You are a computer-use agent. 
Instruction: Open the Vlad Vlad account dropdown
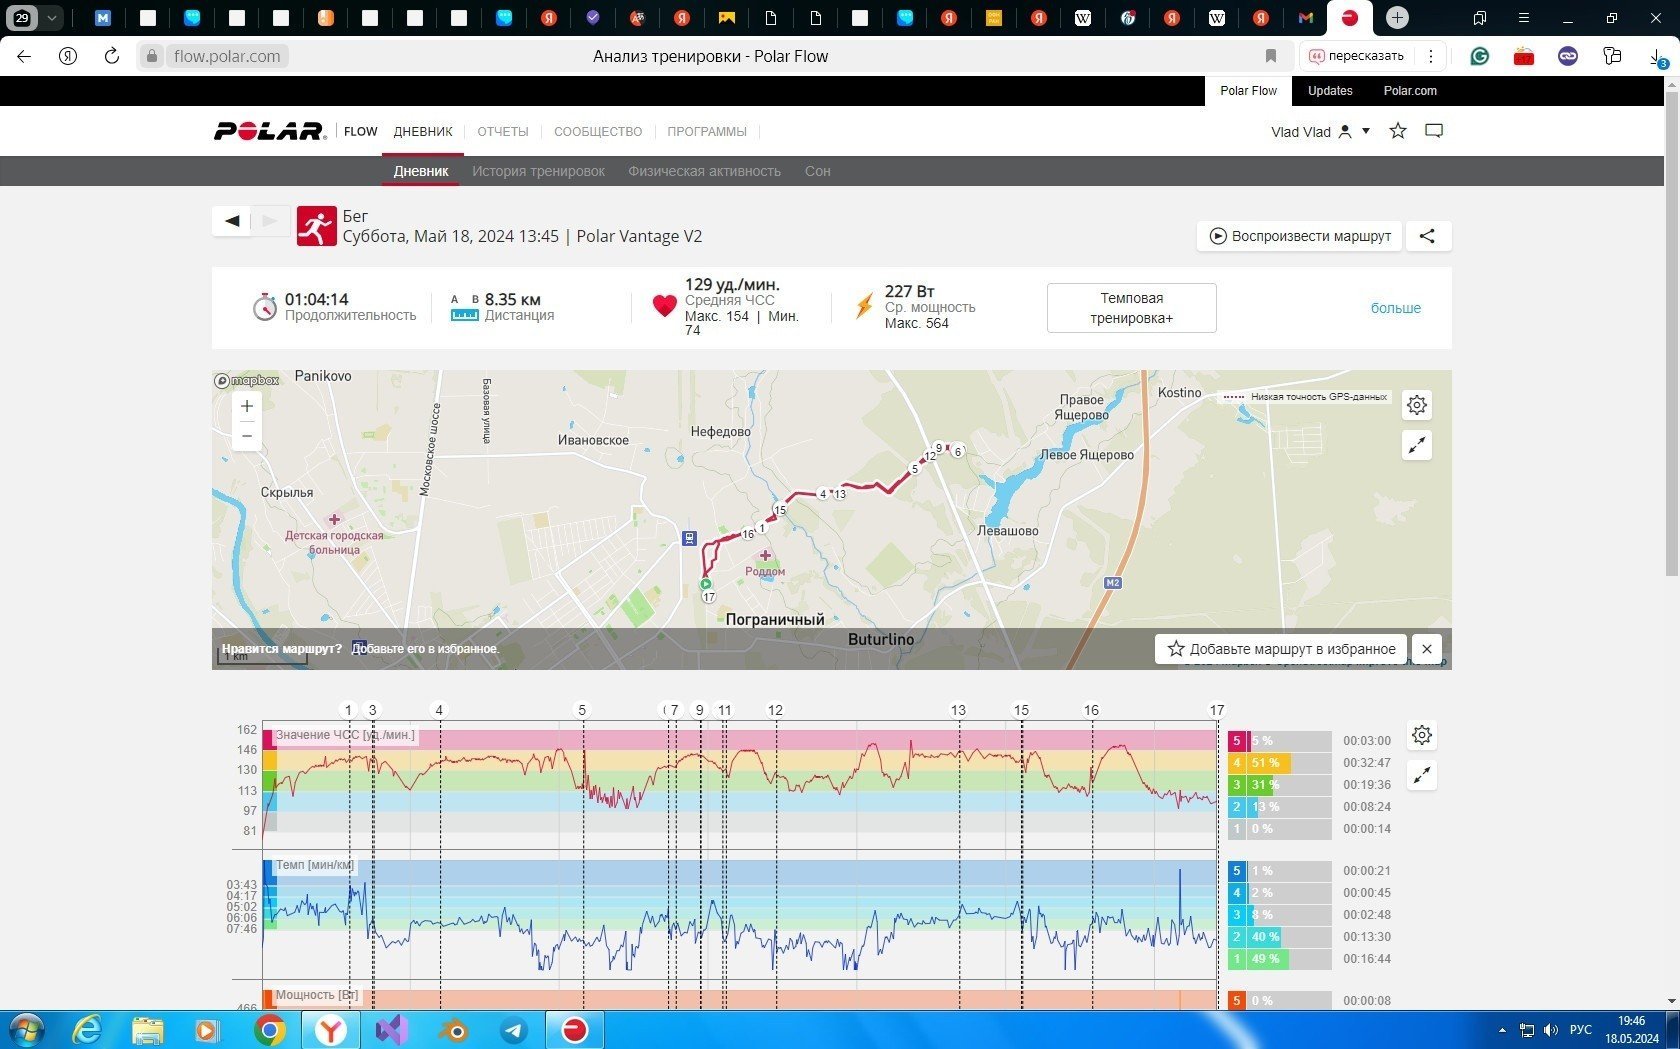click(1320, 132)
